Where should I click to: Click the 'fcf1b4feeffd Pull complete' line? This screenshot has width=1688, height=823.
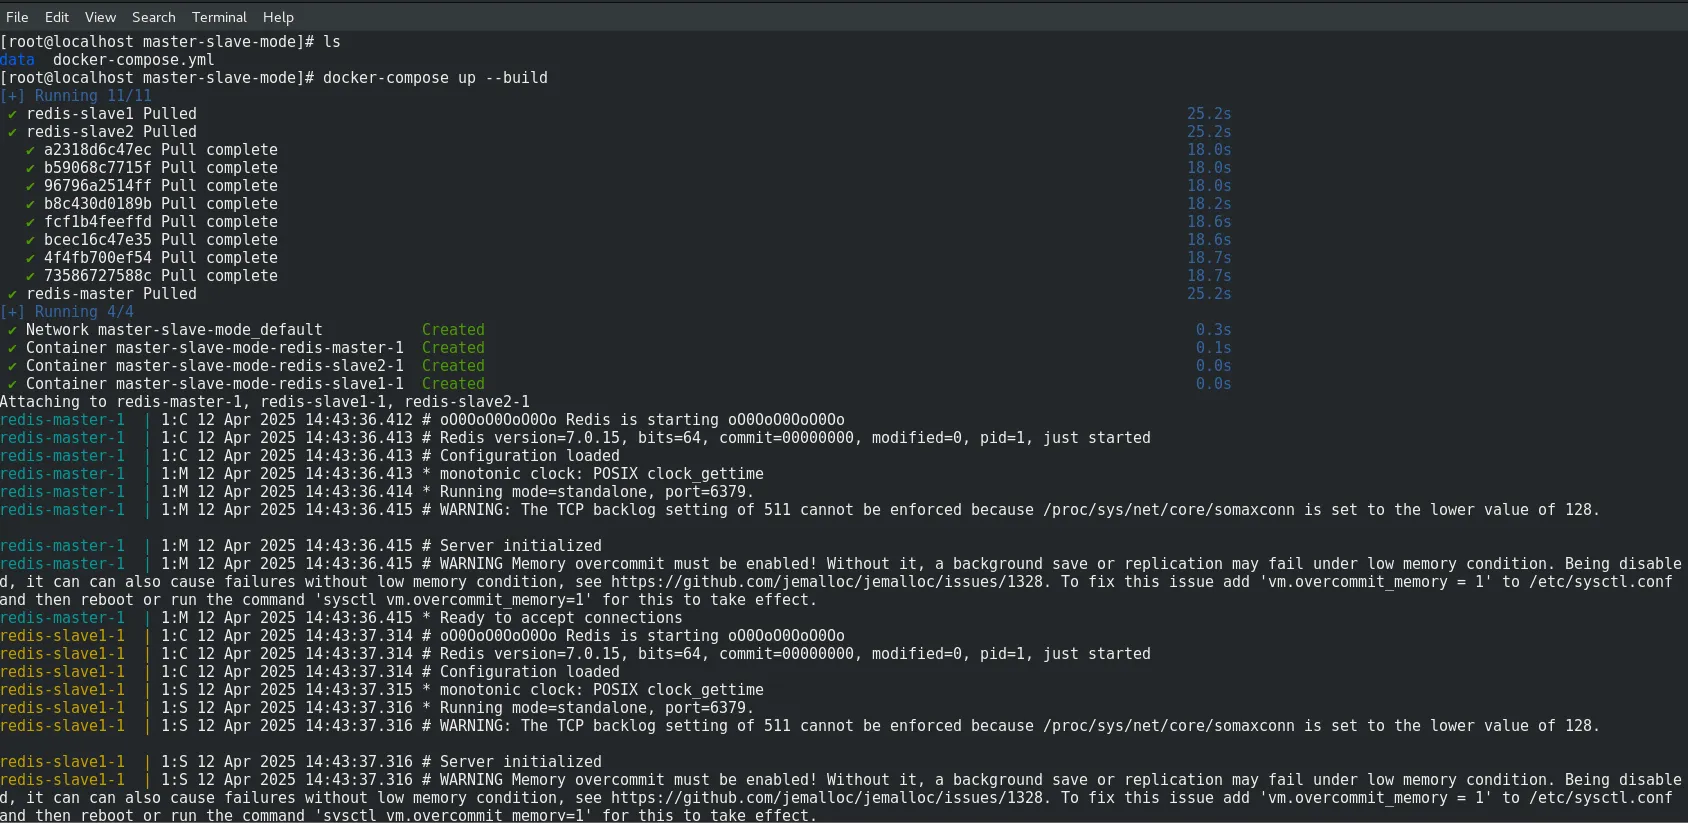(152, 222)
